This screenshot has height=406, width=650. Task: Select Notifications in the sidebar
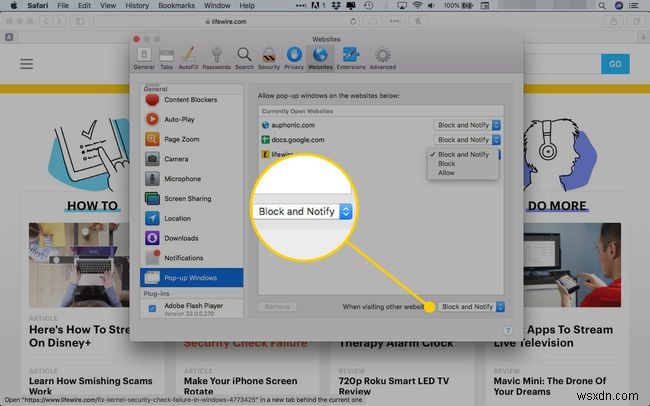point(192,258)
